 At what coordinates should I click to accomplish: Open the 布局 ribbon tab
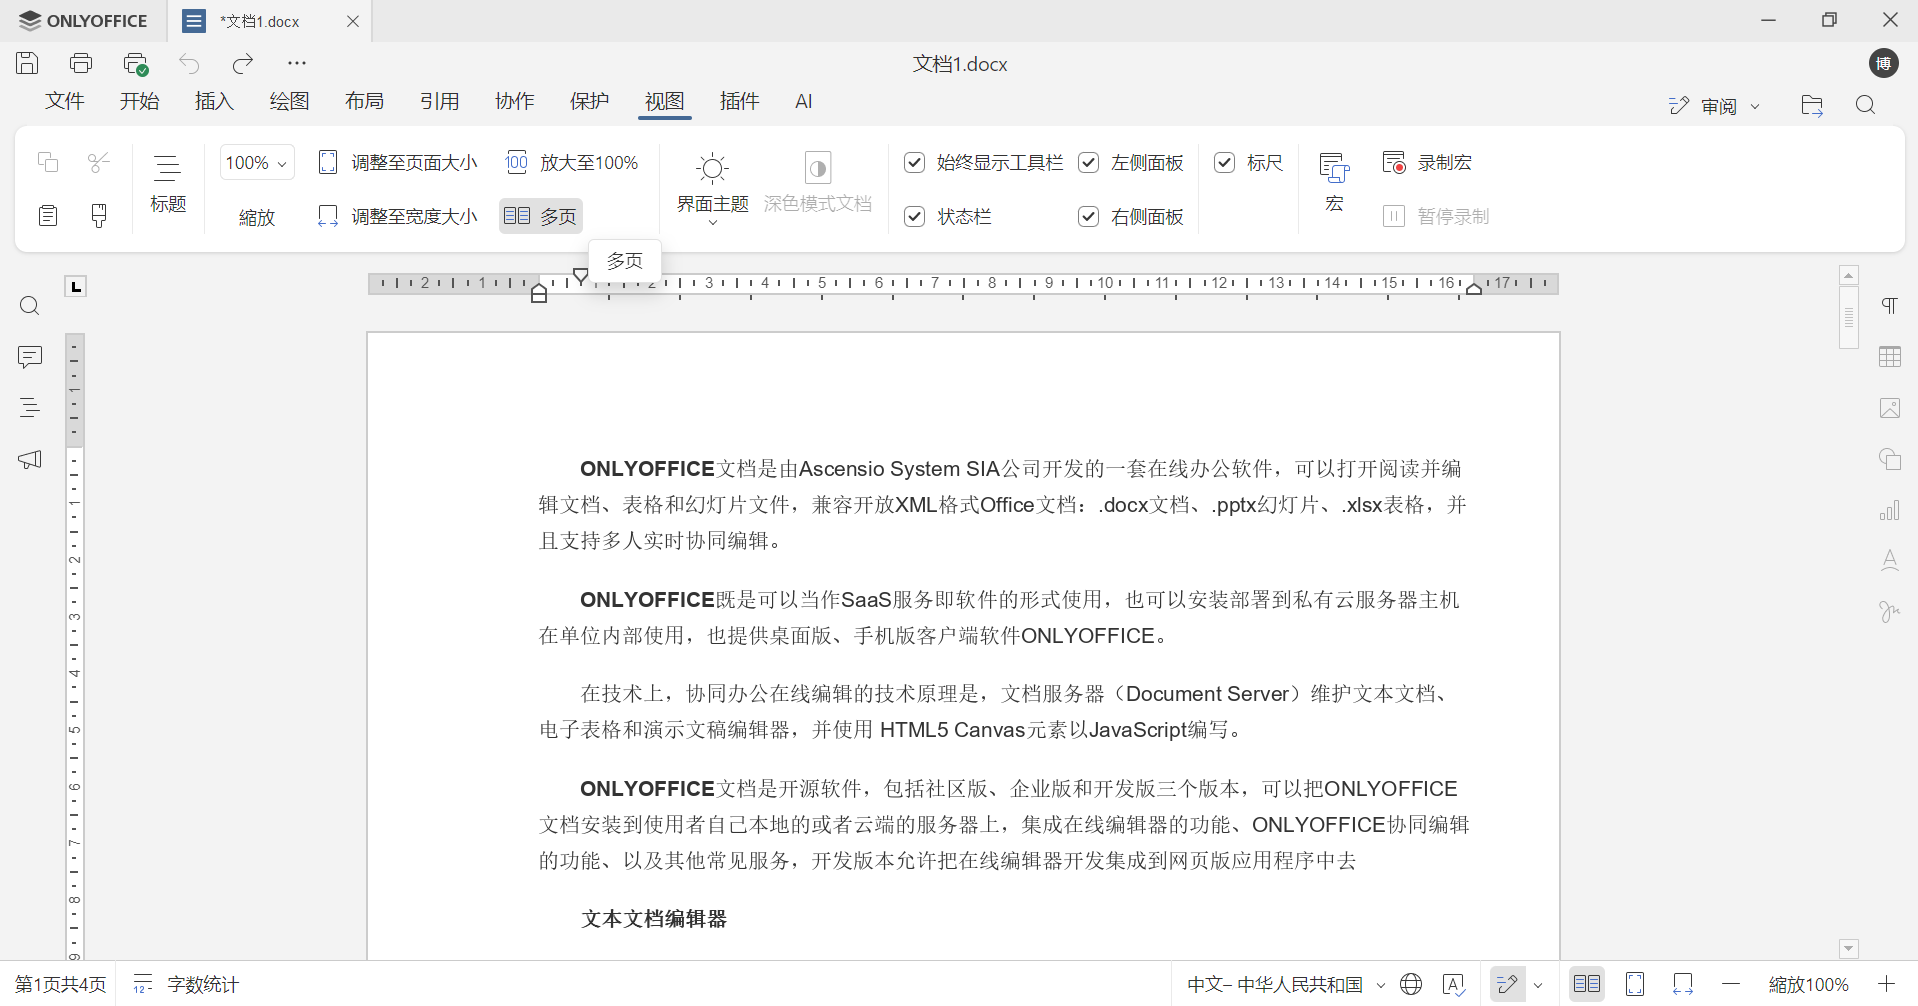point(364,101)
